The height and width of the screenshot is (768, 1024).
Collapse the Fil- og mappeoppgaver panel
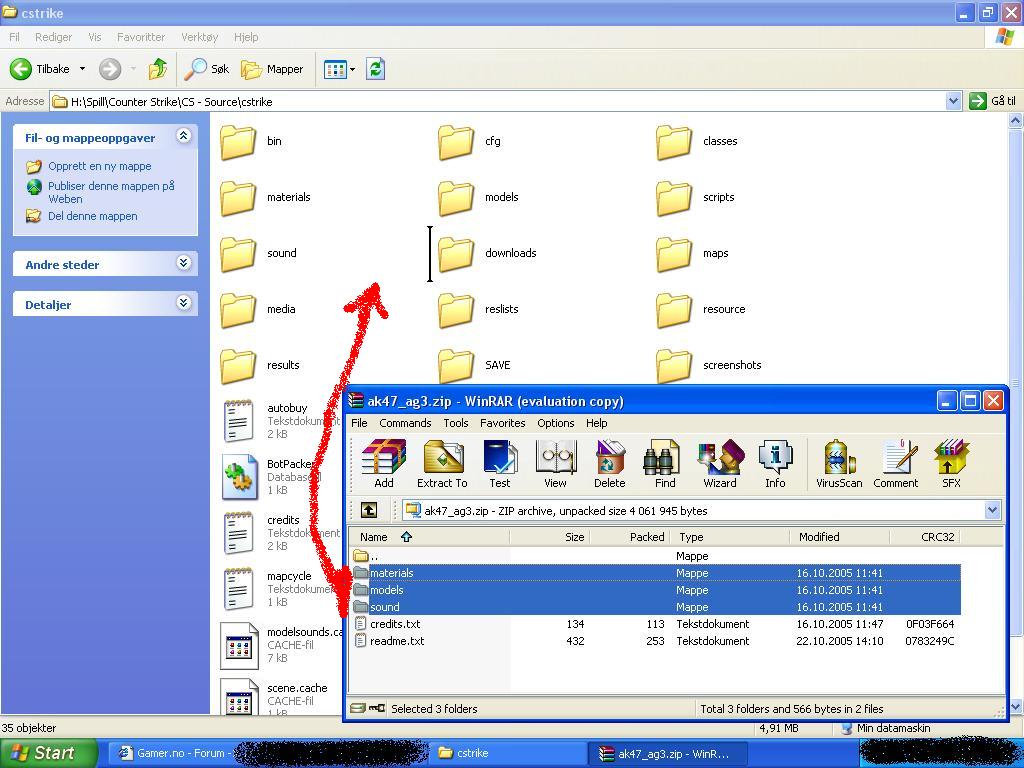coord(184,136)
